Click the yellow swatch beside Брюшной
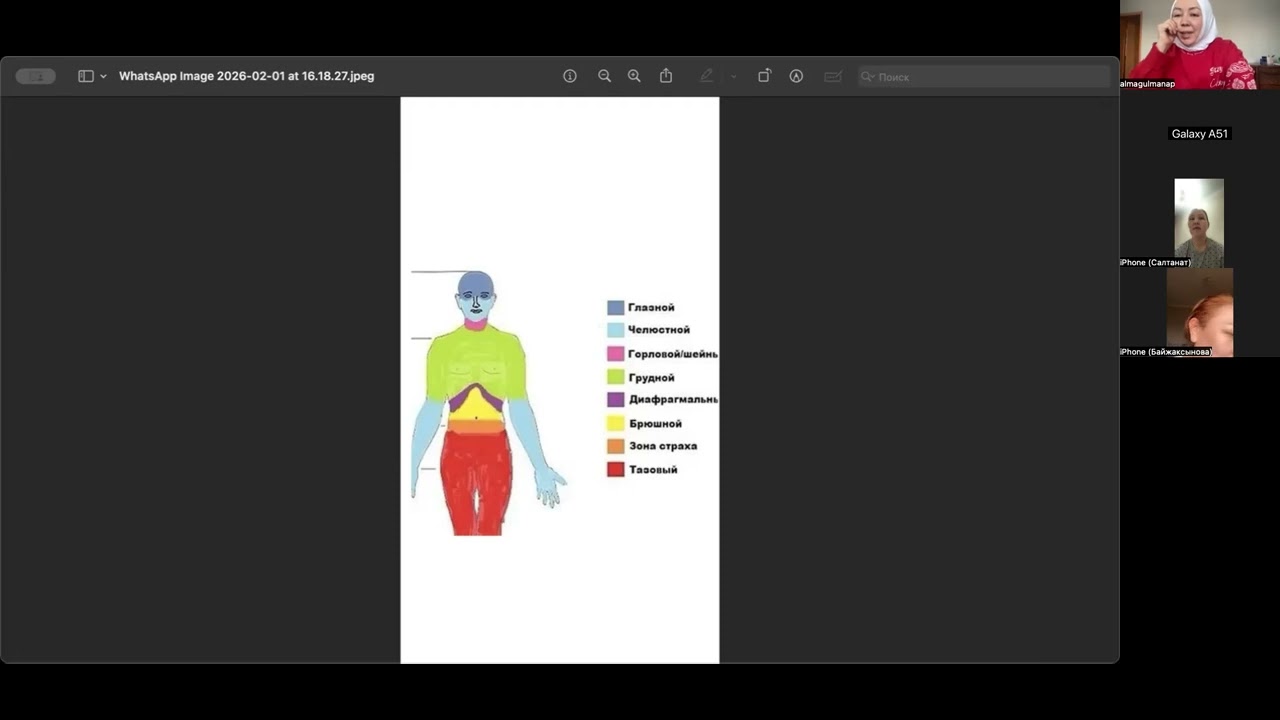The width and height of the screenshot is (1280, 720). click(x=616, y=424)
